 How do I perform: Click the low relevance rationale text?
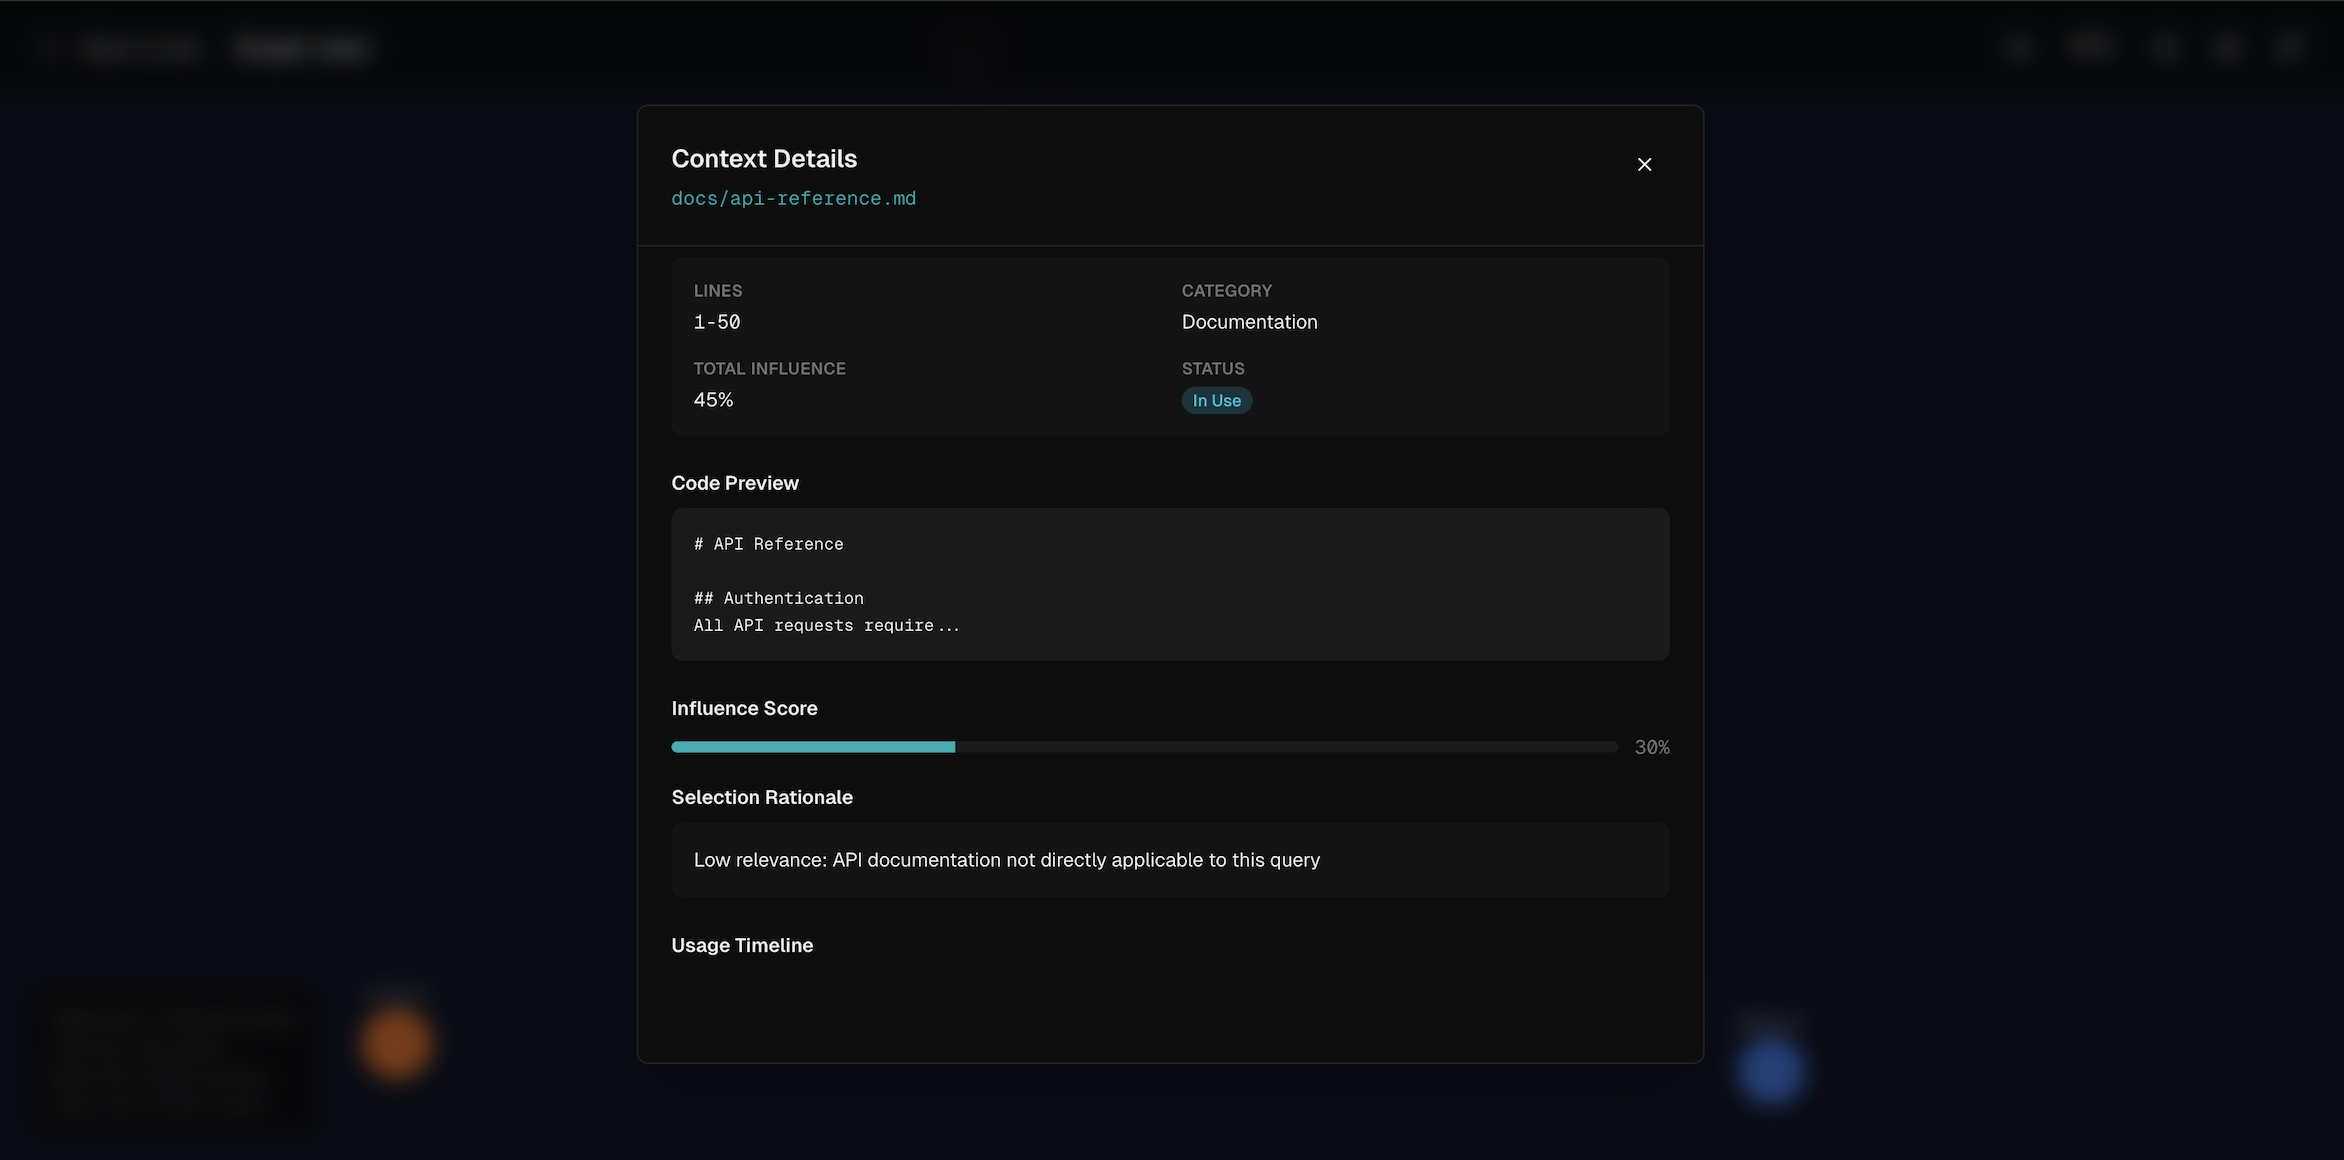click(x=1006, y=860)
